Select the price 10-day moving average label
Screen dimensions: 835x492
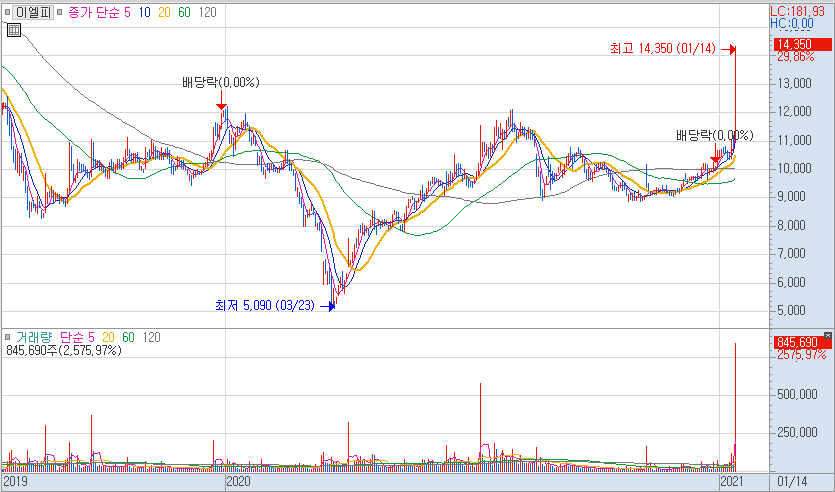pyautogui.click(x=144, y=12)
